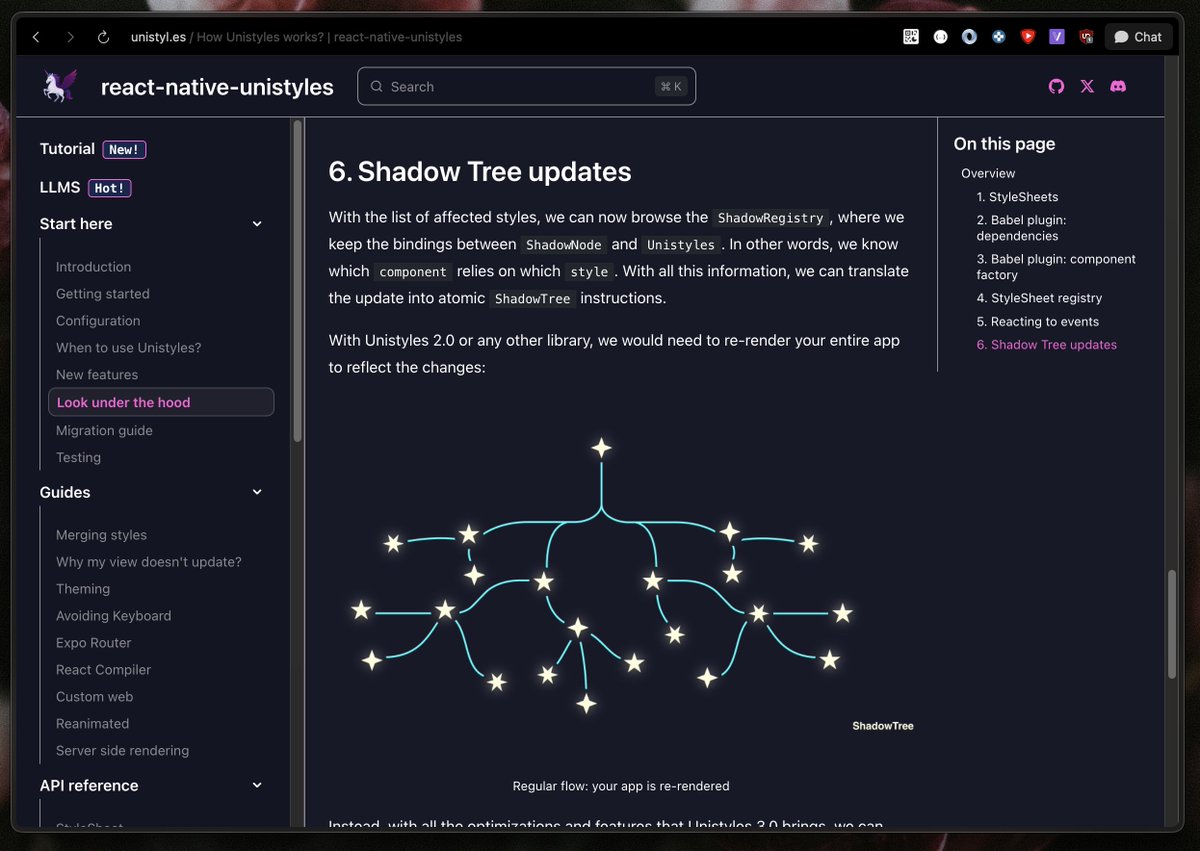Click the react-native-unistyles site title

click(x=217, y=87)
